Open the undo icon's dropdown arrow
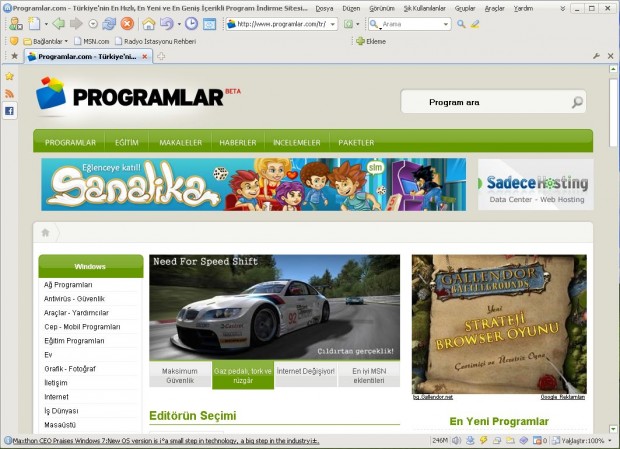Viewport: 620px width, 449px height. click(x=179, y=24)
